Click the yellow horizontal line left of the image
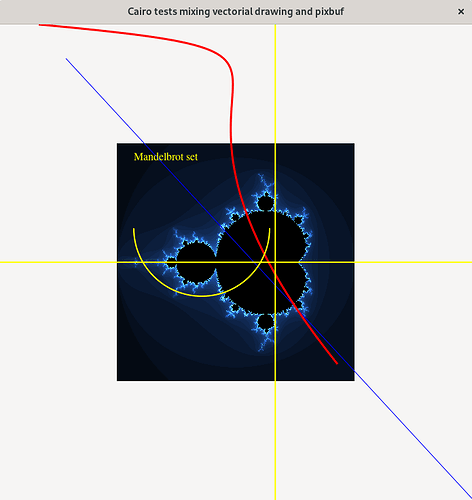 click(x=58, y=262)
